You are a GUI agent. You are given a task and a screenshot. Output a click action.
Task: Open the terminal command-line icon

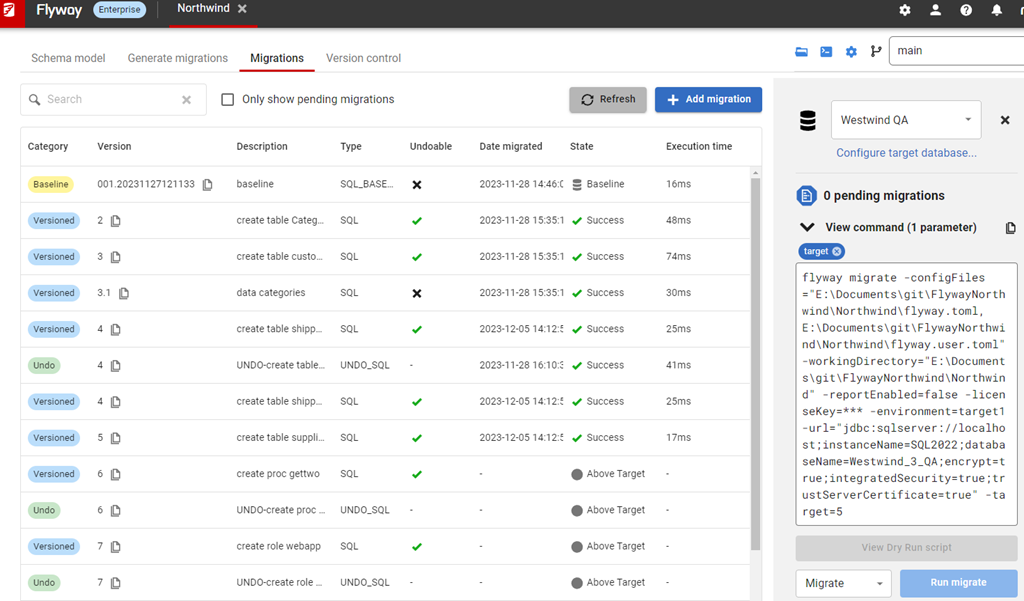826,52
